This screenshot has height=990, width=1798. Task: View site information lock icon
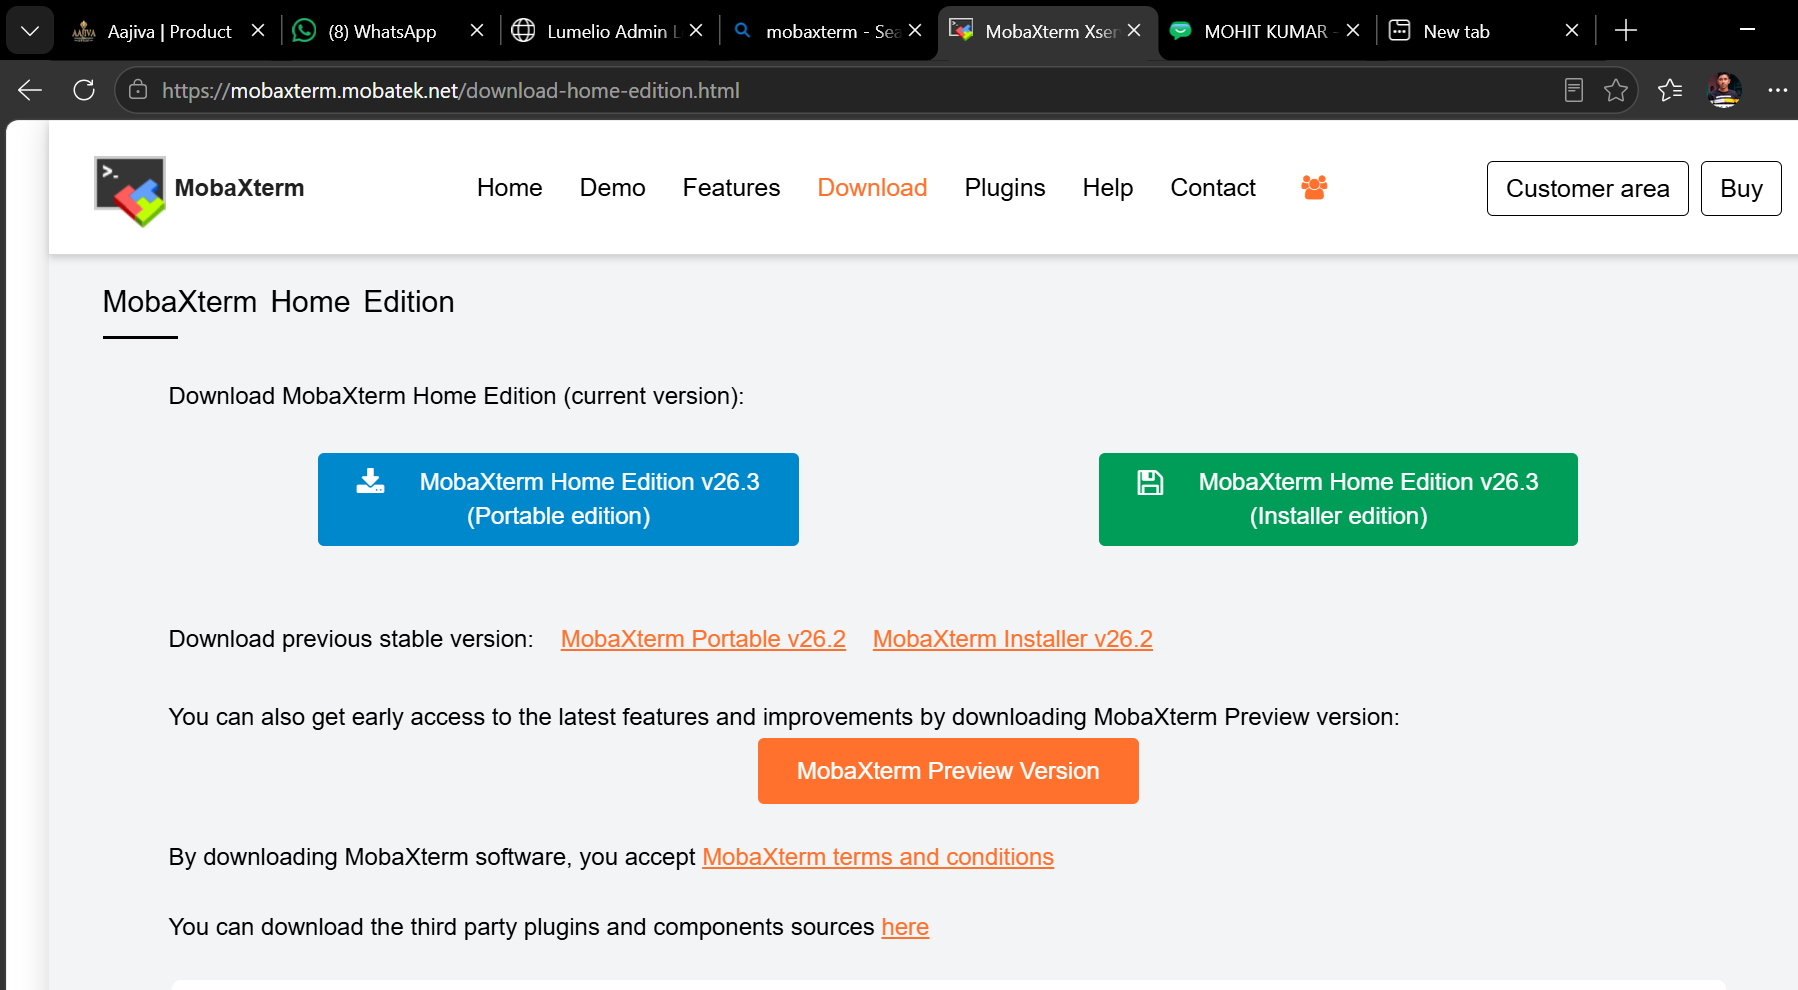pos(138,90)
